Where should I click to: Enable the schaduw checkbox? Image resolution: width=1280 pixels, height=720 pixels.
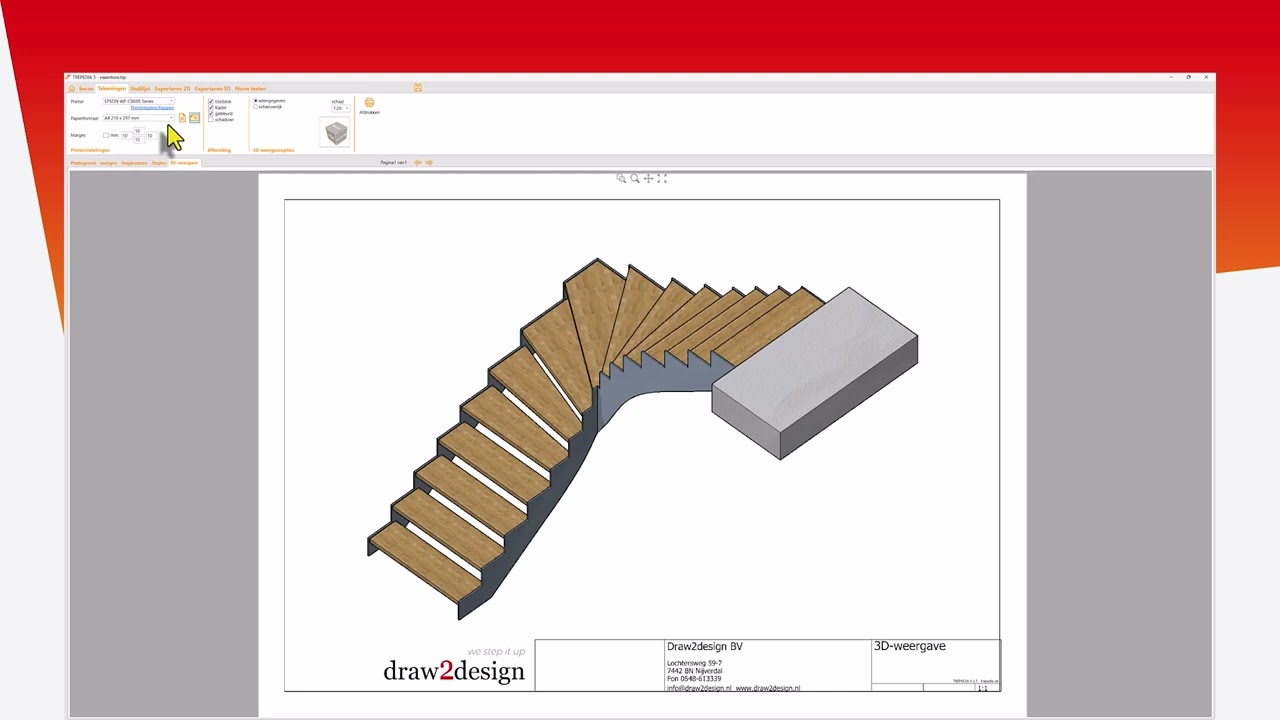click(x=211, y=120)
